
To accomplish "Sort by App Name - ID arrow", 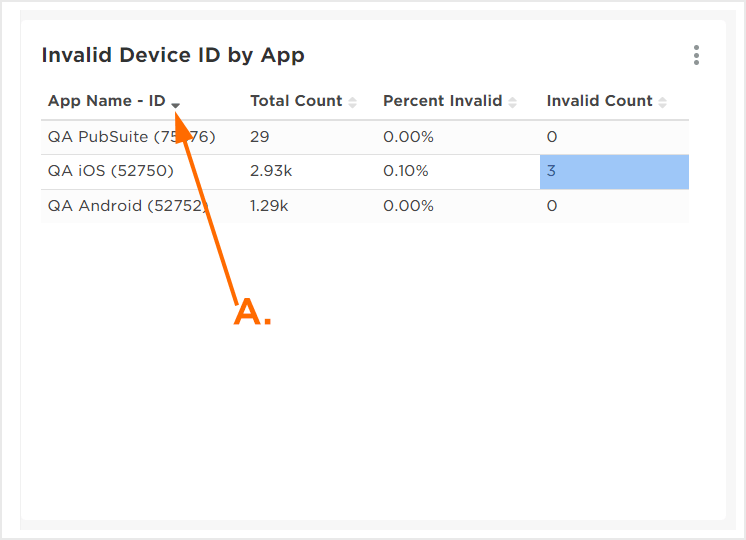I will click(x=176, y=103).
